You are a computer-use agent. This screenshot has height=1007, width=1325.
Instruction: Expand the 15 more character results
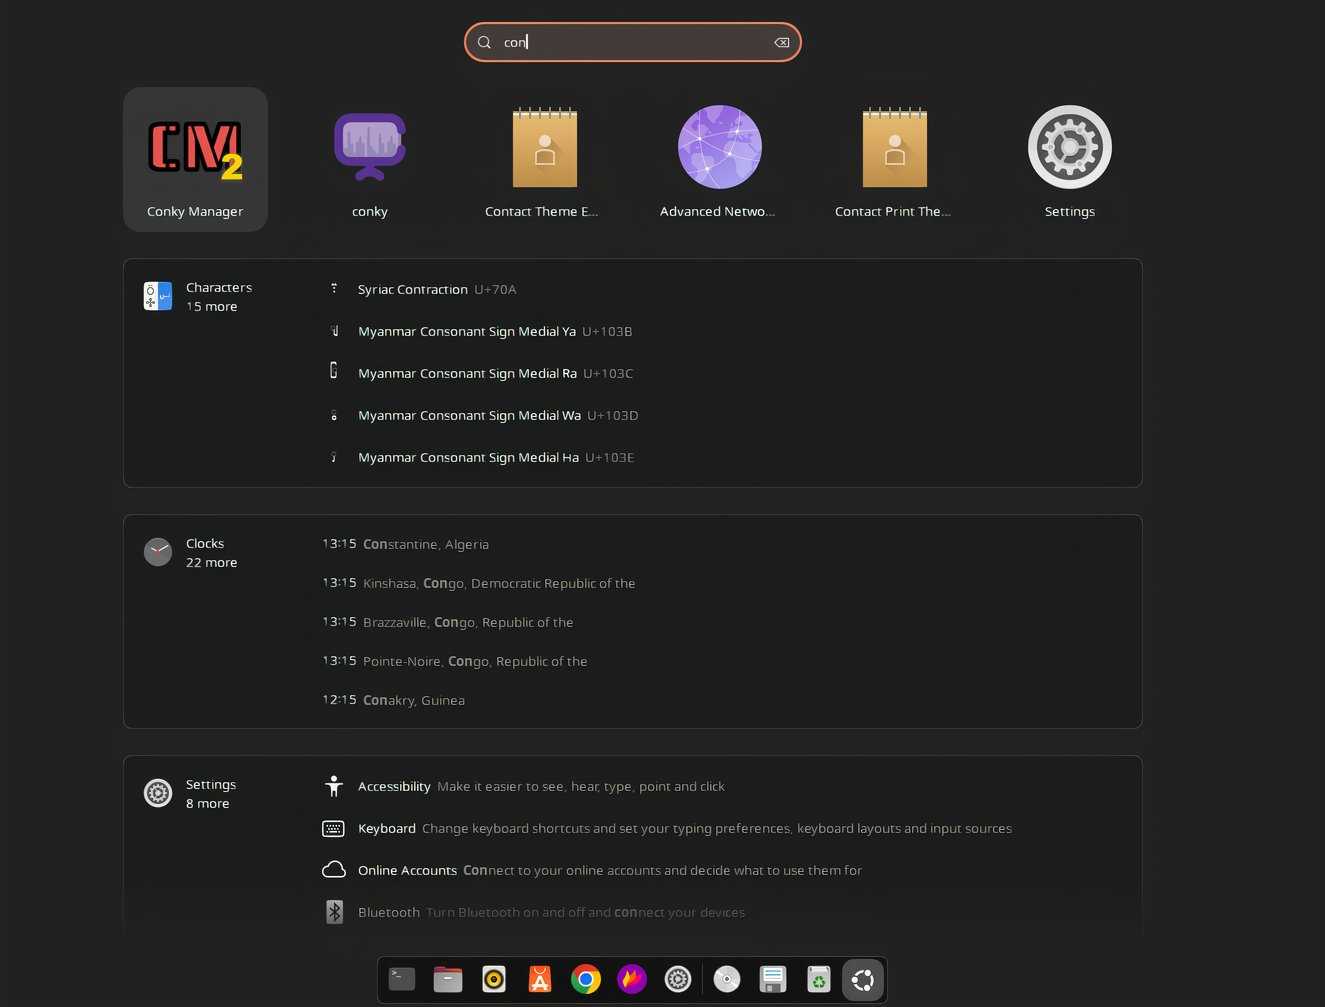(212, 306)
